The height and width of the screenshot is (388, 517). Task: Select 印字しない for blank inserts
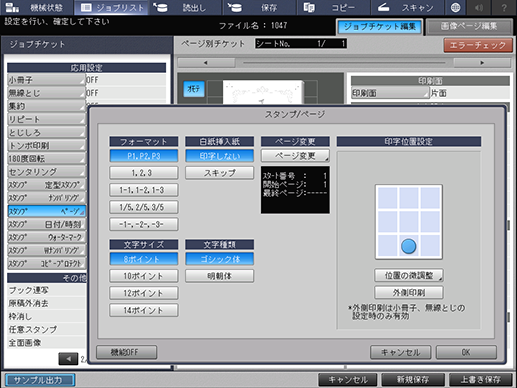point(220,156)
